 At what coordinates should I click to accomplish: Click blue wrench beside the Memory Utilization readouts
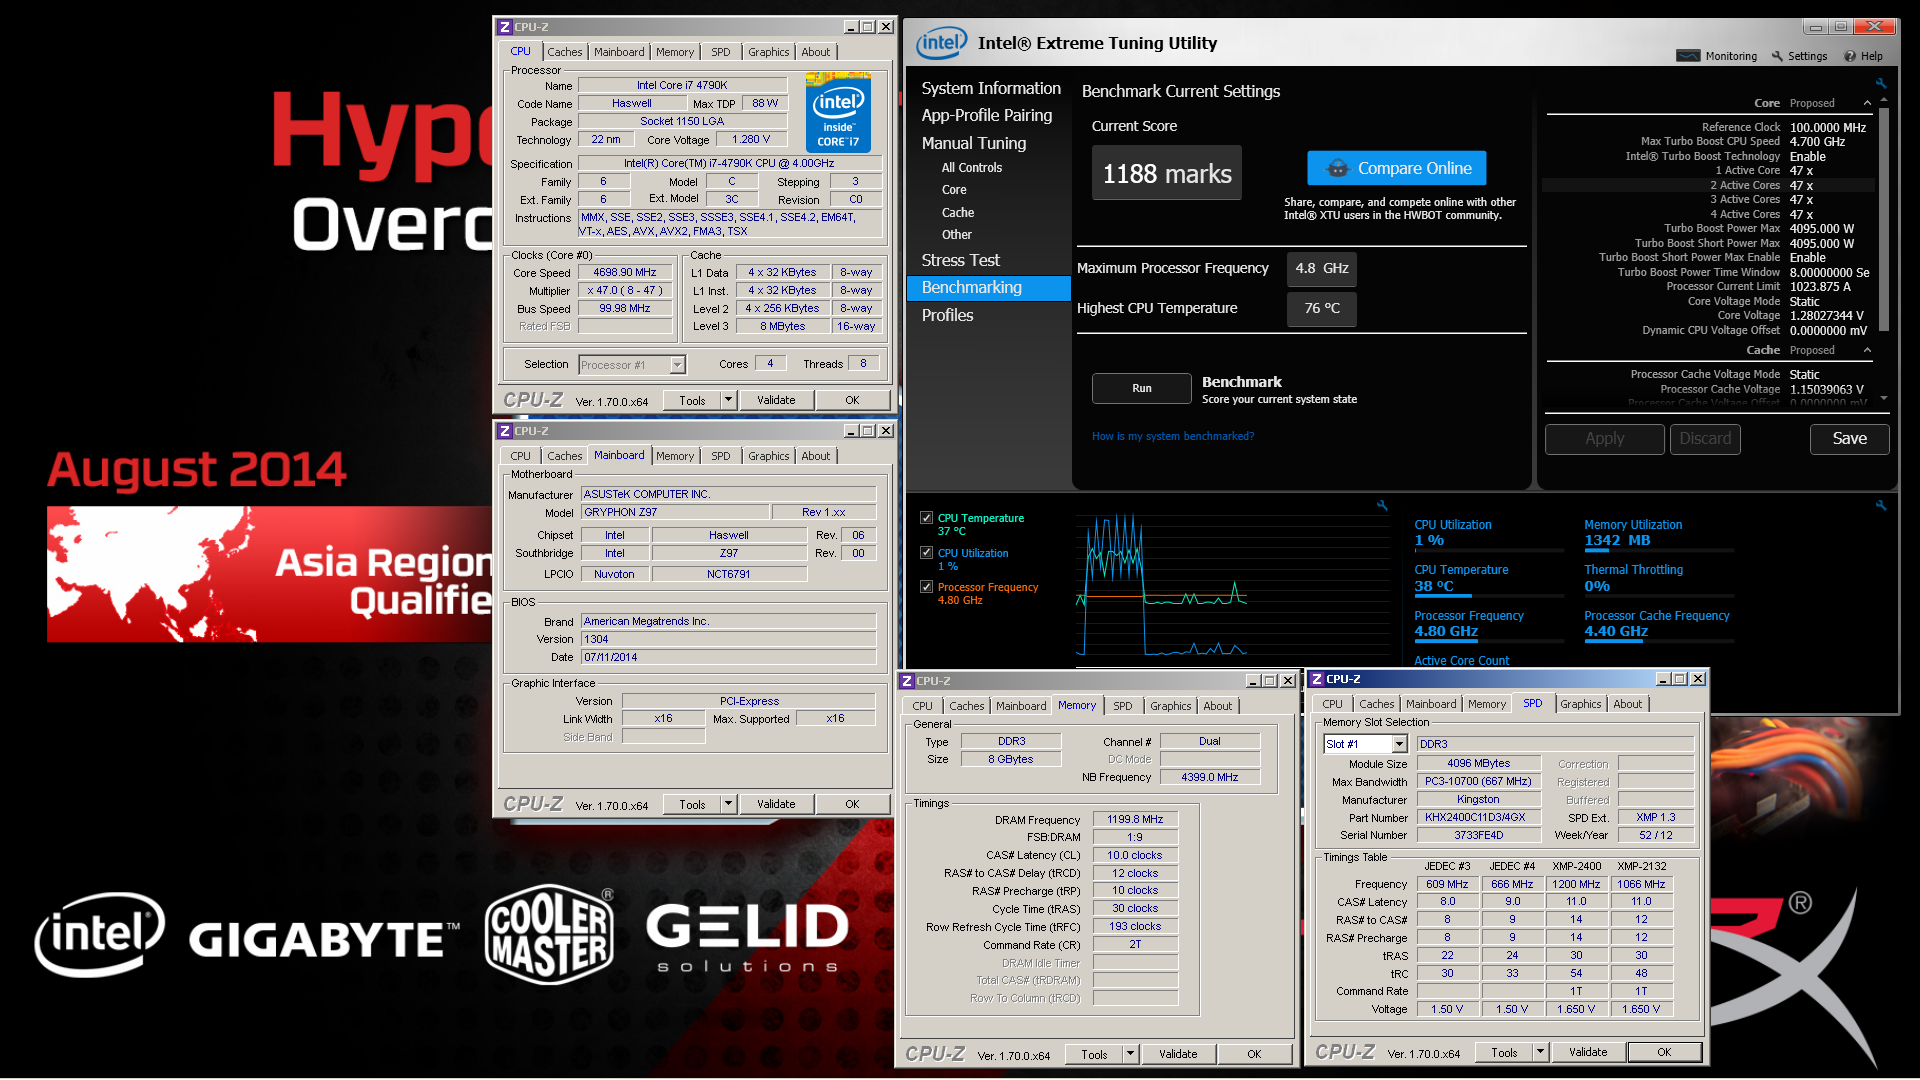pos(1880,505)
